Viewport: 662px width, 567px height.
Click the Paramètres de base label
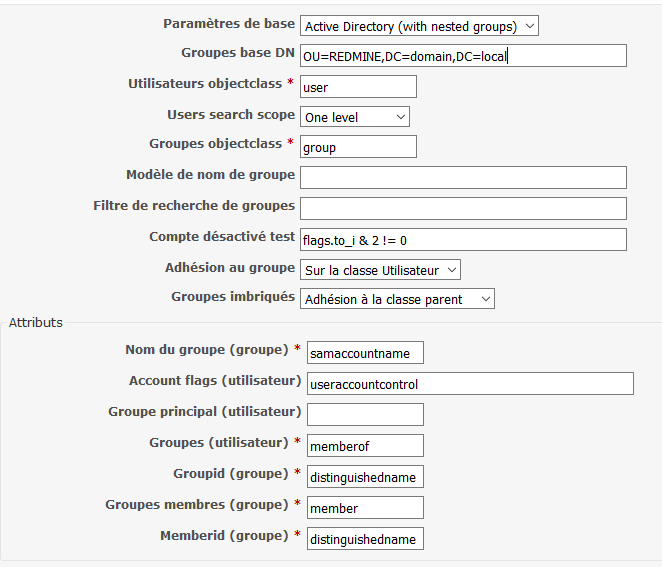229,24
